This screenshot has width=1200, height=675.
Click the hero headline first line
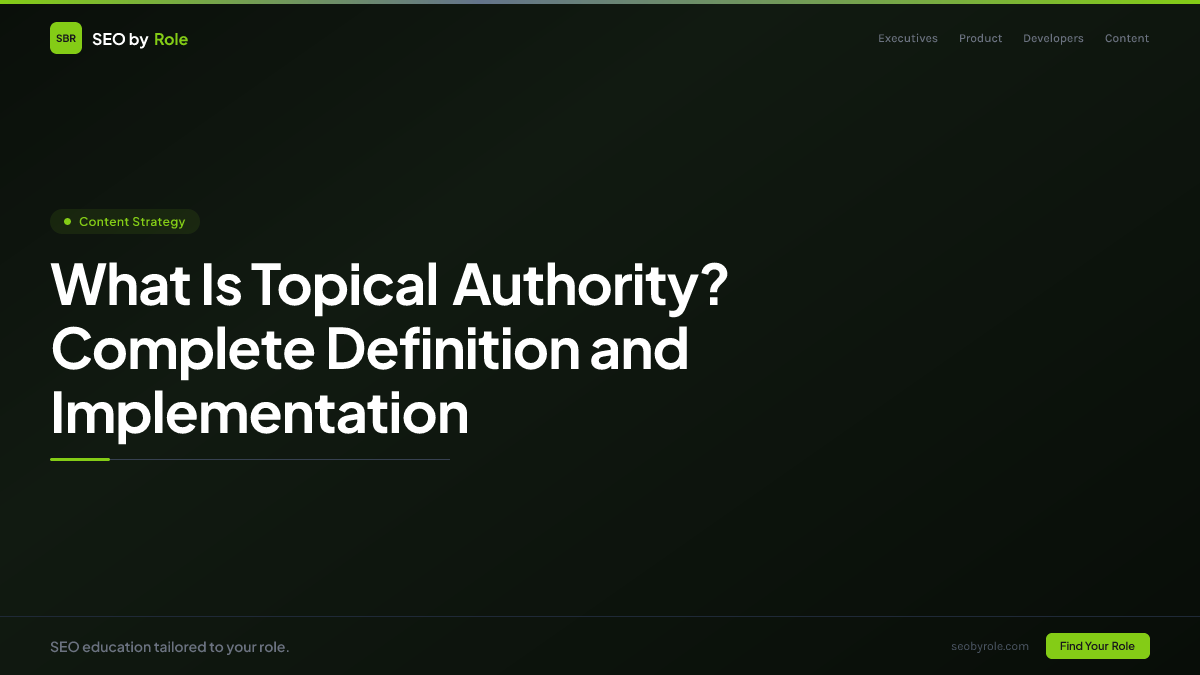pos(388,286)
